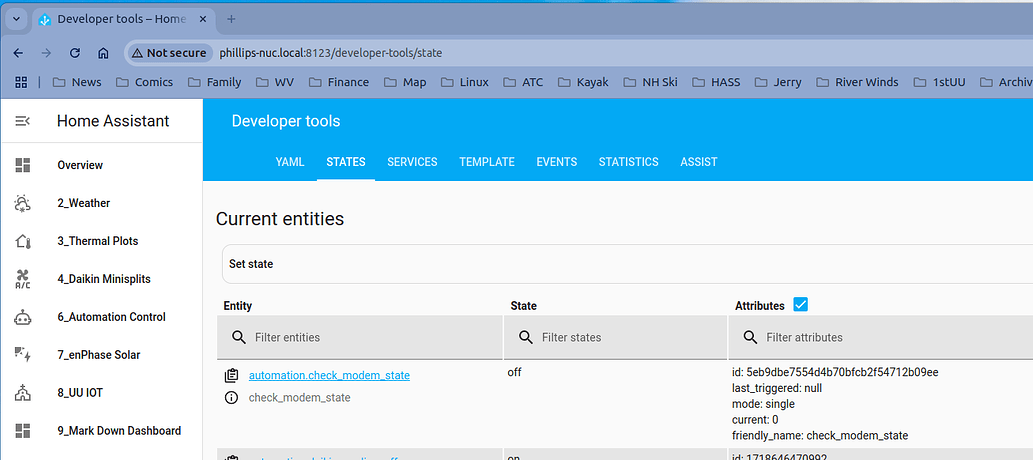
Task: Open the Overview dashboard icon
Action: point(22,165)
